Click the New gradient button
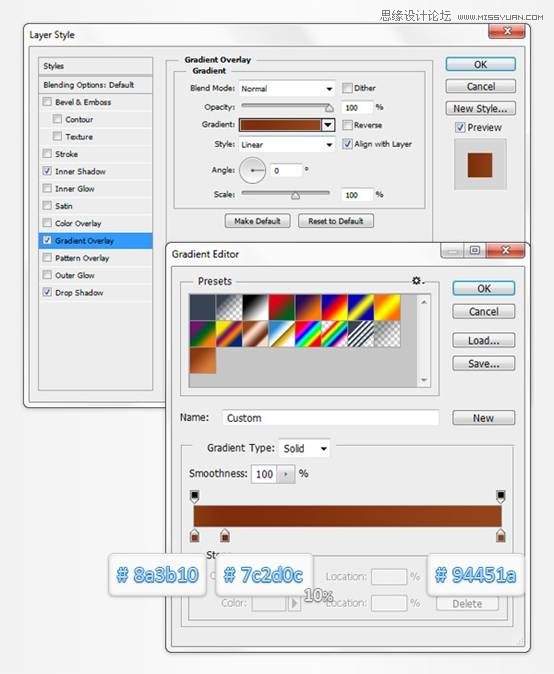 (484, 418)
